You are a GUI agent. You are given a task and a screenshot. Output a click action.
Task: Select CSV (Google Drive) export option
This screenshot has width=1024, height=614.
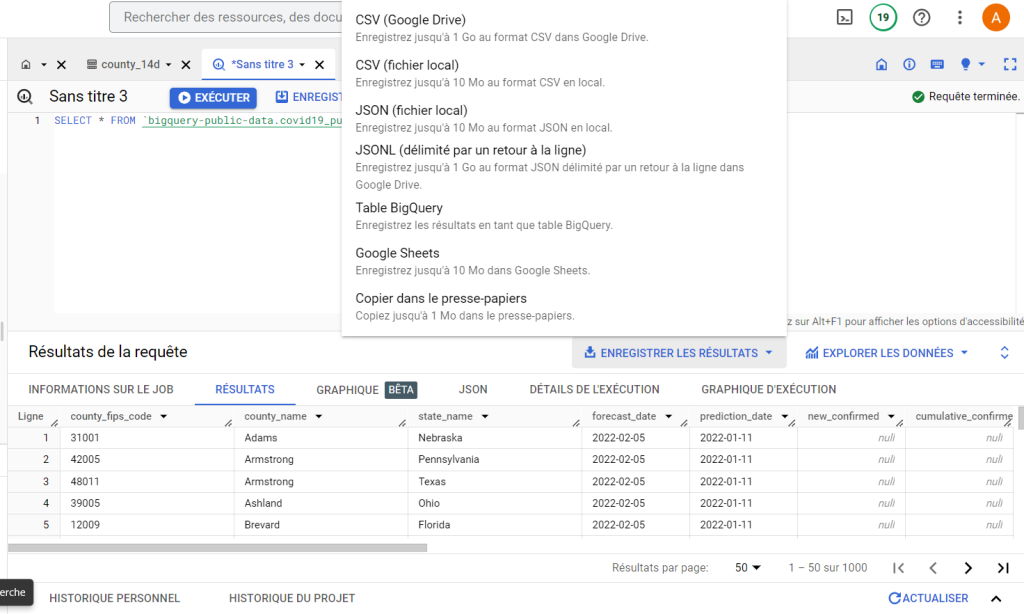pos(410,20)
